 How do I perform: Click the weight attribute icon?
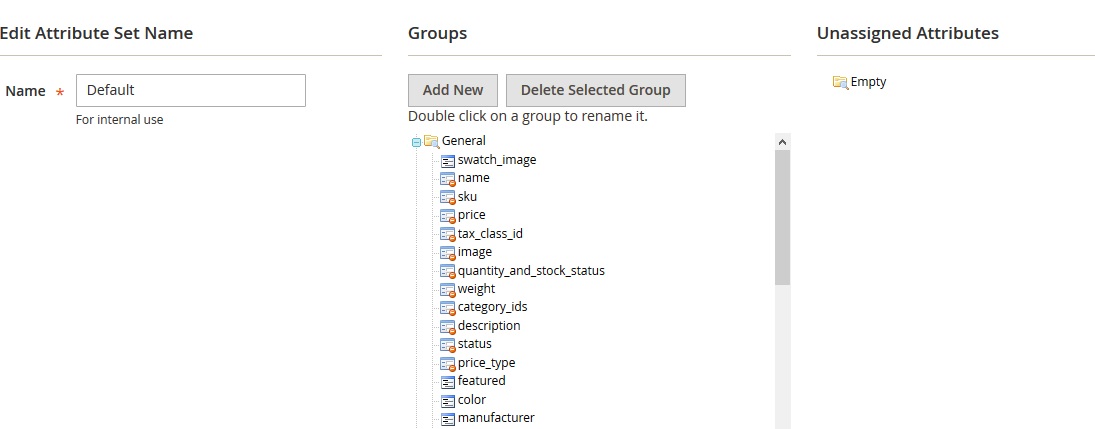coord(448,289)
